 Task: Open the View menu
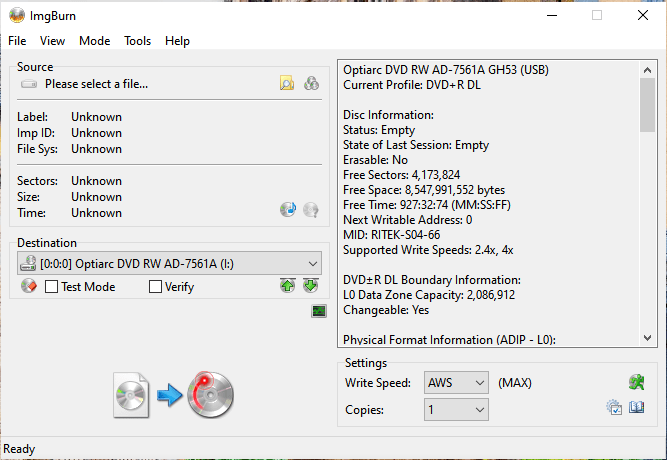[x=52, y=41]
